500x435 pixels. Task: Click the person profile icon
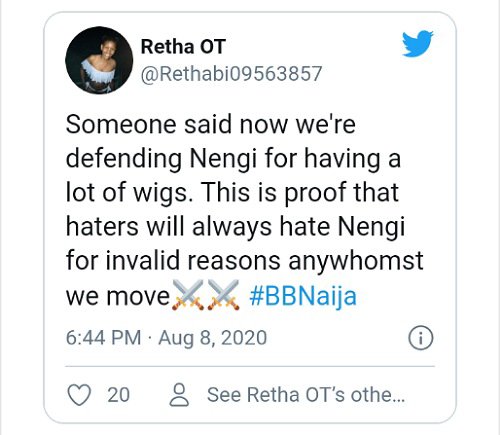coord(179,395)
